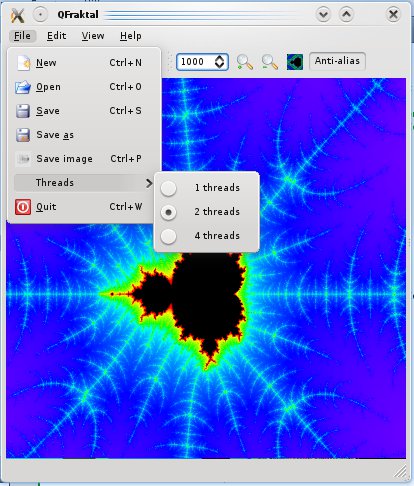Image resolution: width=414 pixels, height=486 pixels.
Task: Click the Save as disk icon
Action: (x=23, y=135)
